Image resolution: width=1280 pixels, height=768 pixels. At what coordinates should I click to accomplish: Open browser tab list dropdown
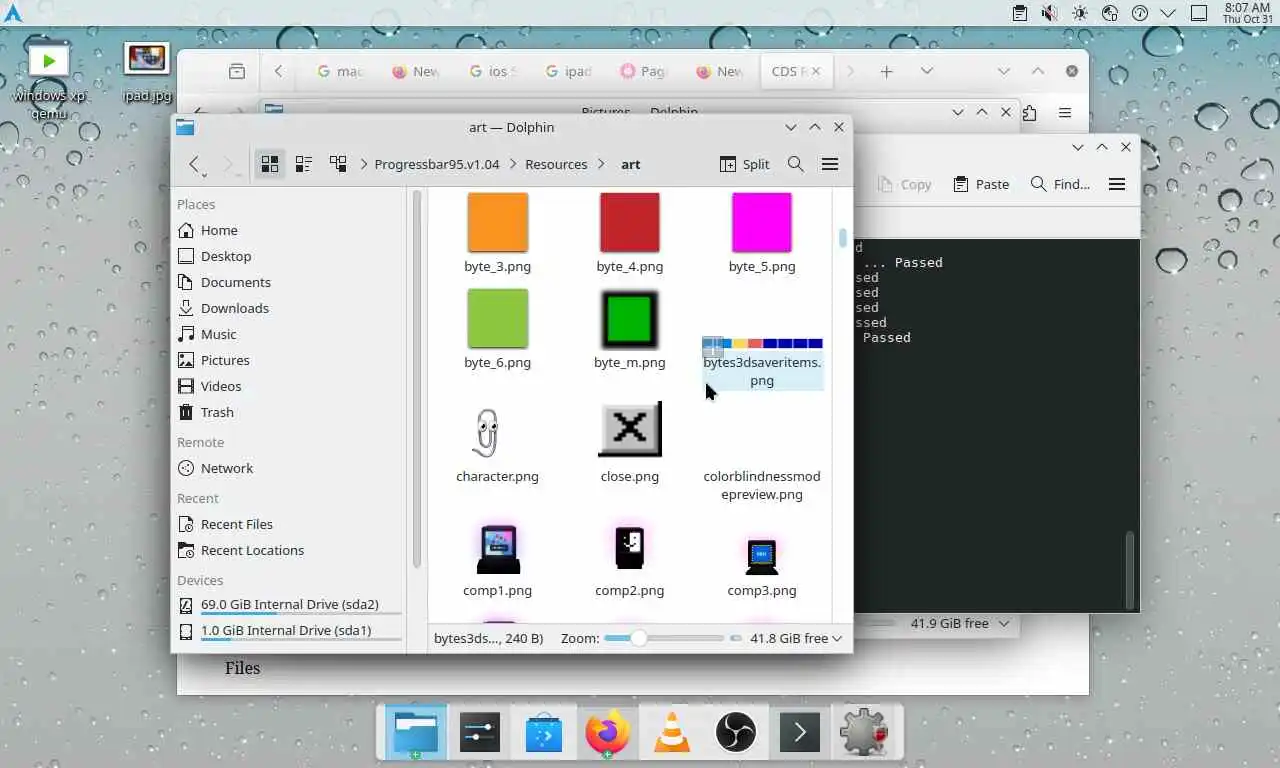click(926, 71)
